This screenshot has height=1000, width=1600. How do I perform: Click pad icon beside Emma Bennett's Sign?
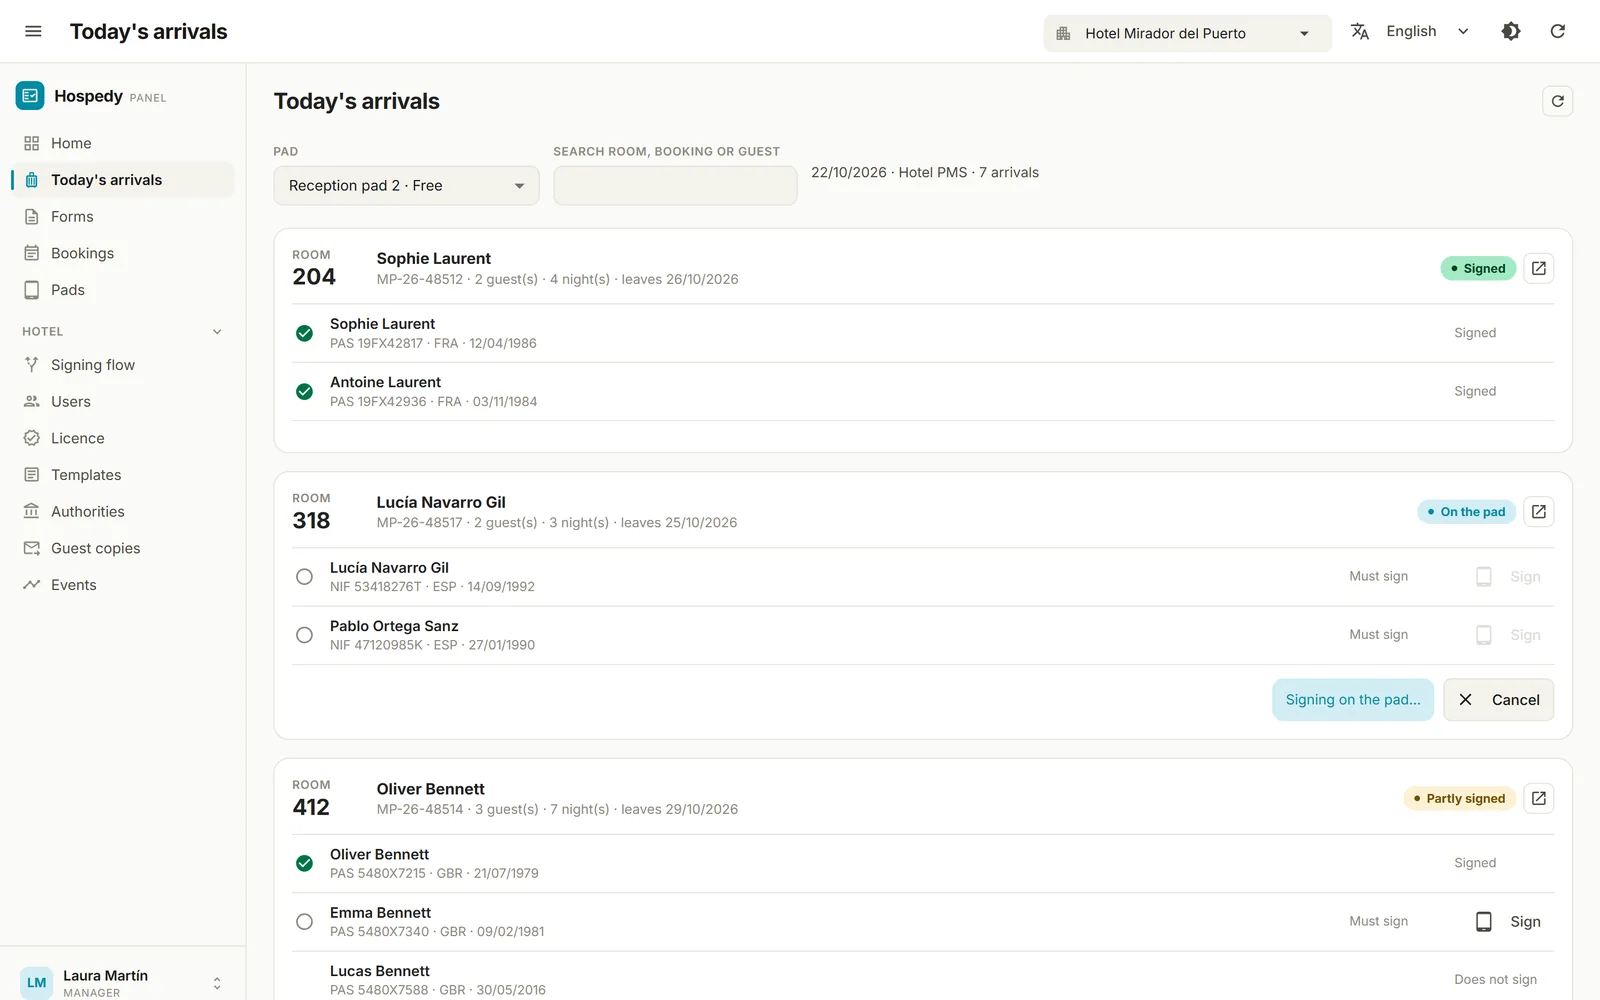tap(1484, 922)
